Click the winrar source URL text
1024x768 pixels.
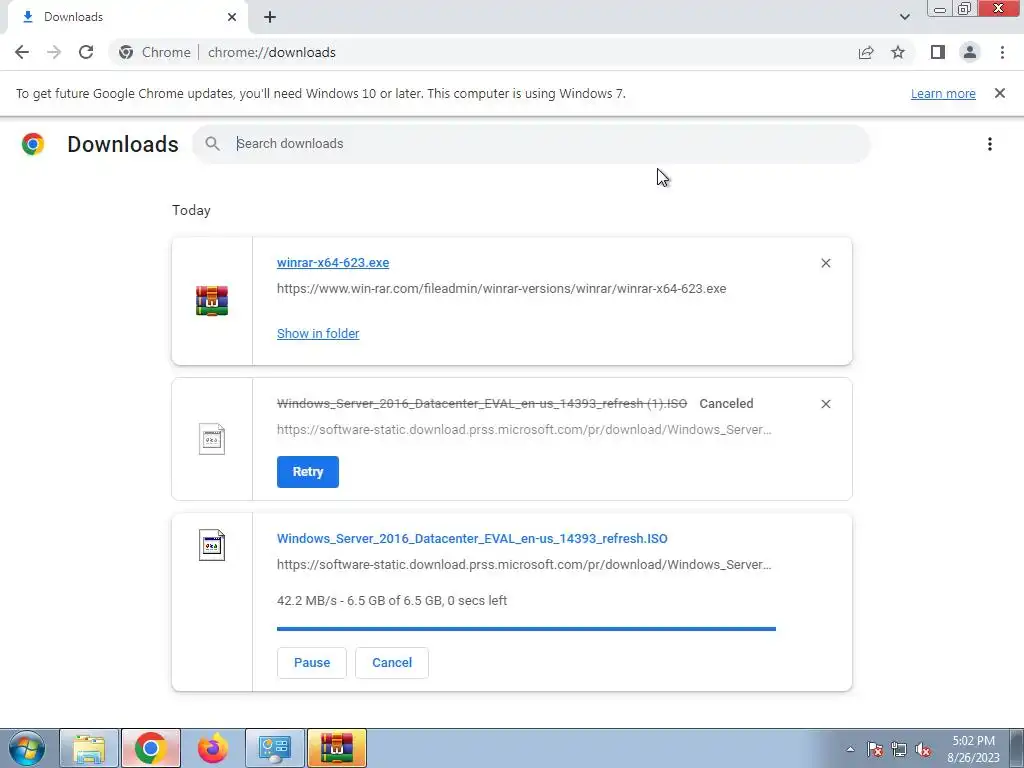pos(502,289)
